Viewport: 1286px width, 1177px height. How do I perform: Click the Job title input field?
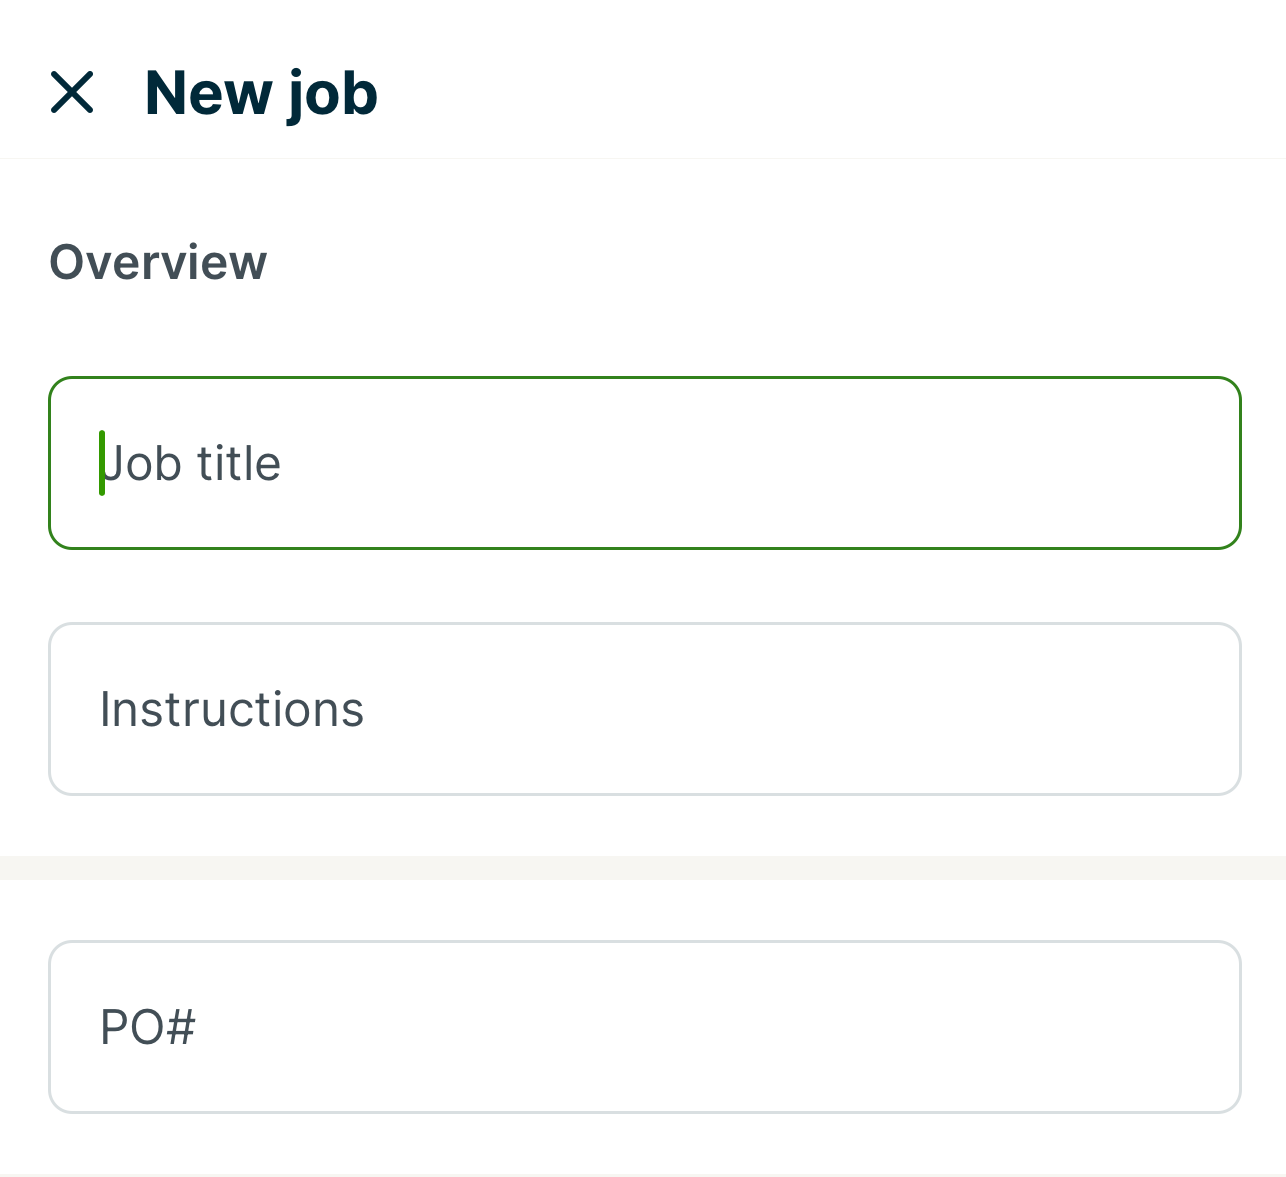tap(644, 463)
